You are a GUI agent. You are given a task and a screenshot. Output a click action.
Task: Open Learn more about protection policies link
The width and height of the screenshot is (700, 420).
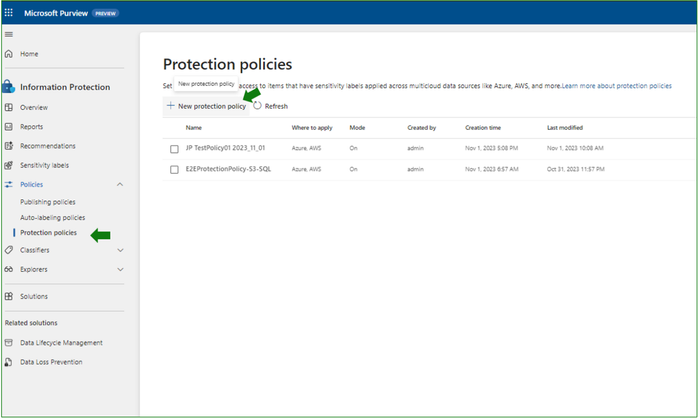click(x=616, y=86)
